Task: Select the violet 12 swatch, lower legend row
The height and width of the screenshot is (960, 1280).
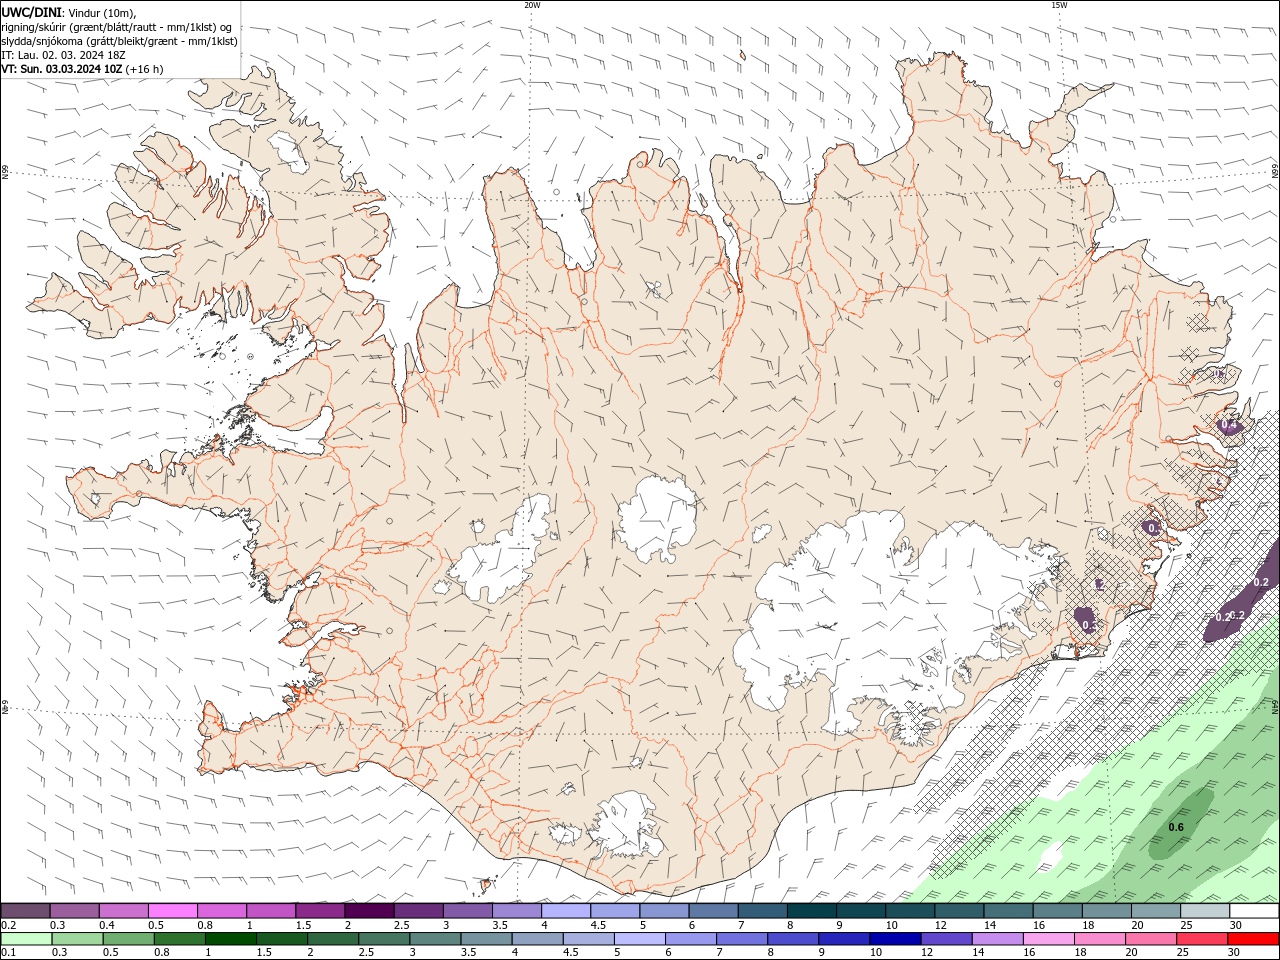Action: [x=945, y=939]
